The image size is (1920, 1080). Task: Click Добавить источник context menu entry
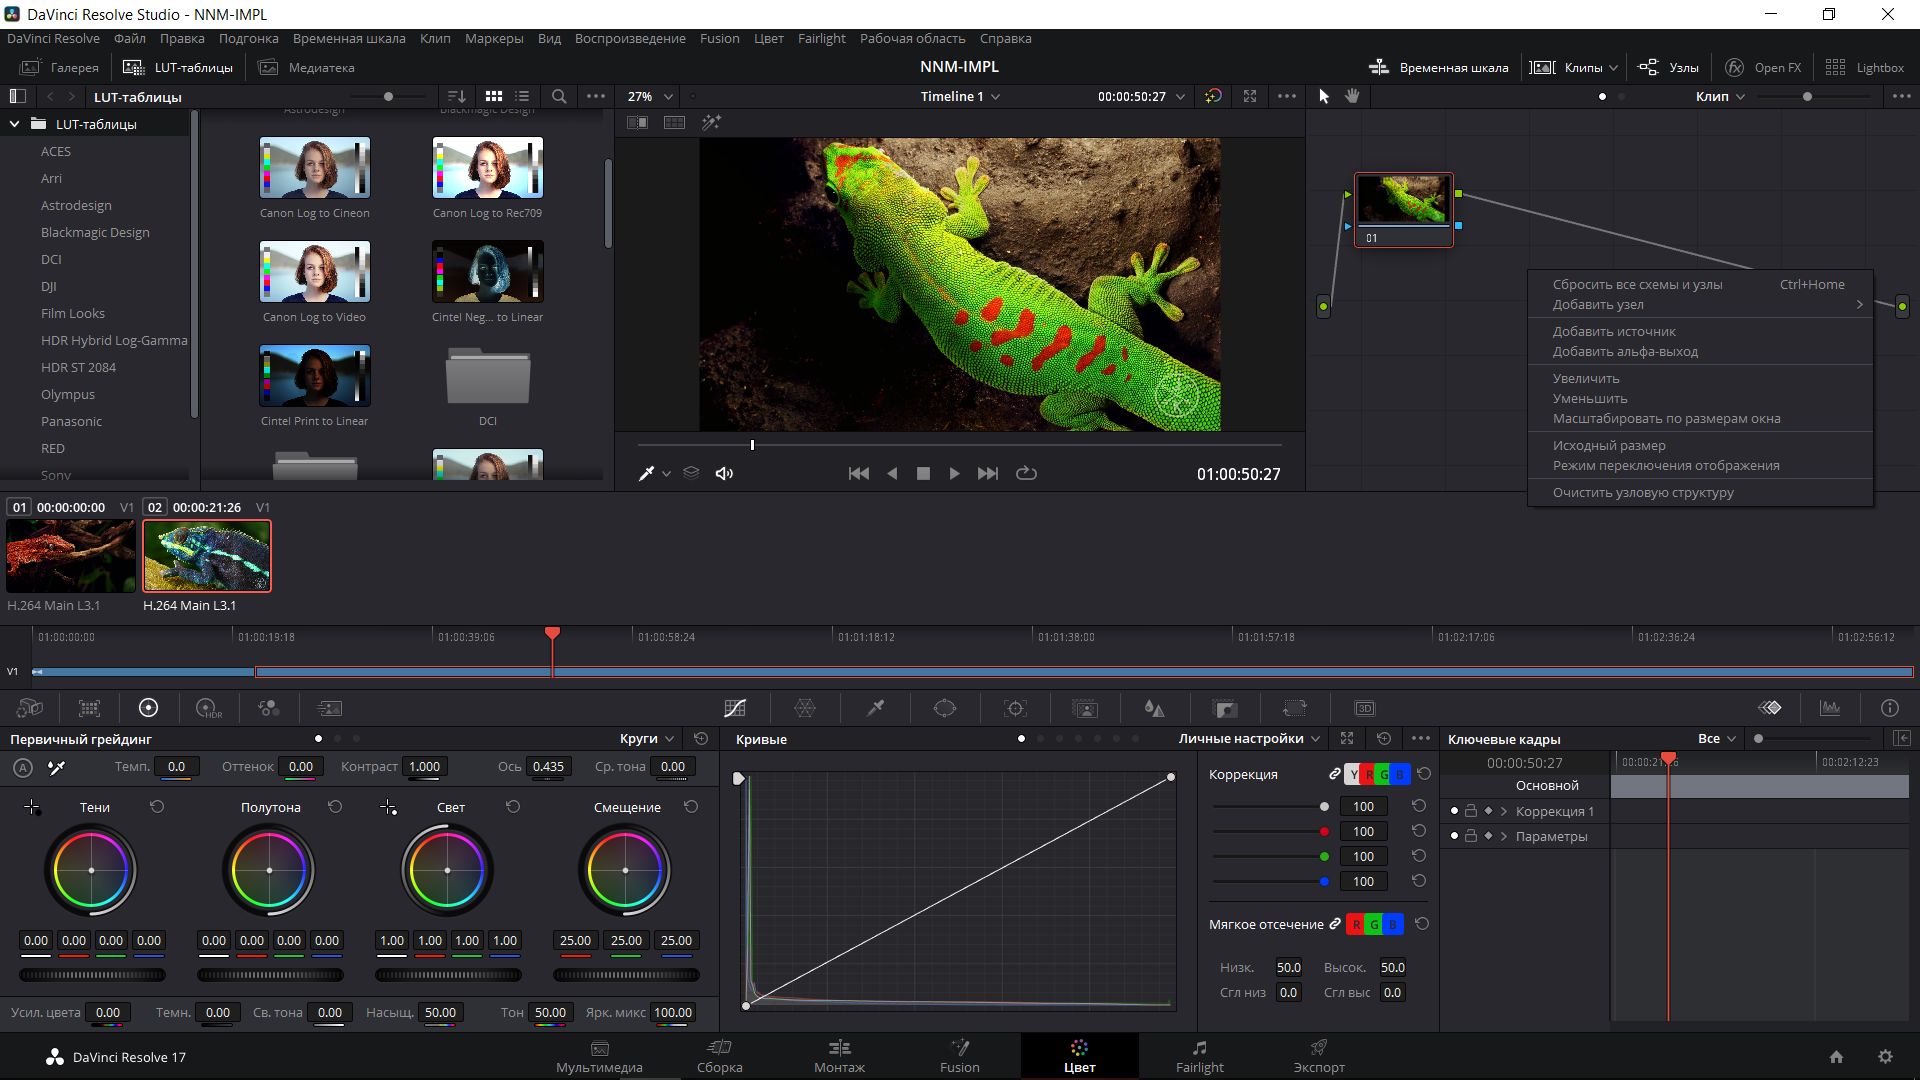pos(1615,331)
